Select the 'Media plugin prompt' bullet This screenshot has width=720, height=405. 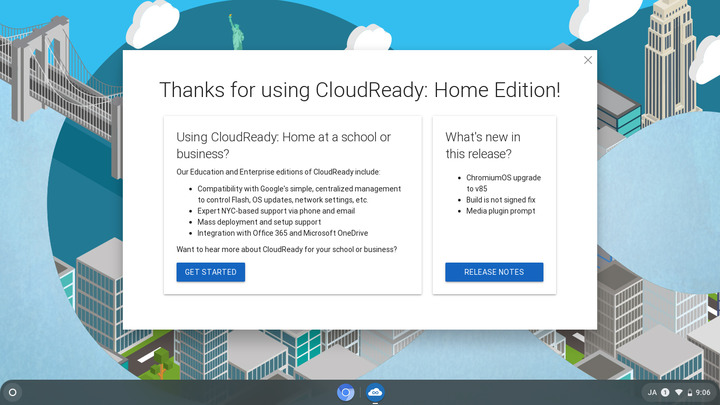501,211
